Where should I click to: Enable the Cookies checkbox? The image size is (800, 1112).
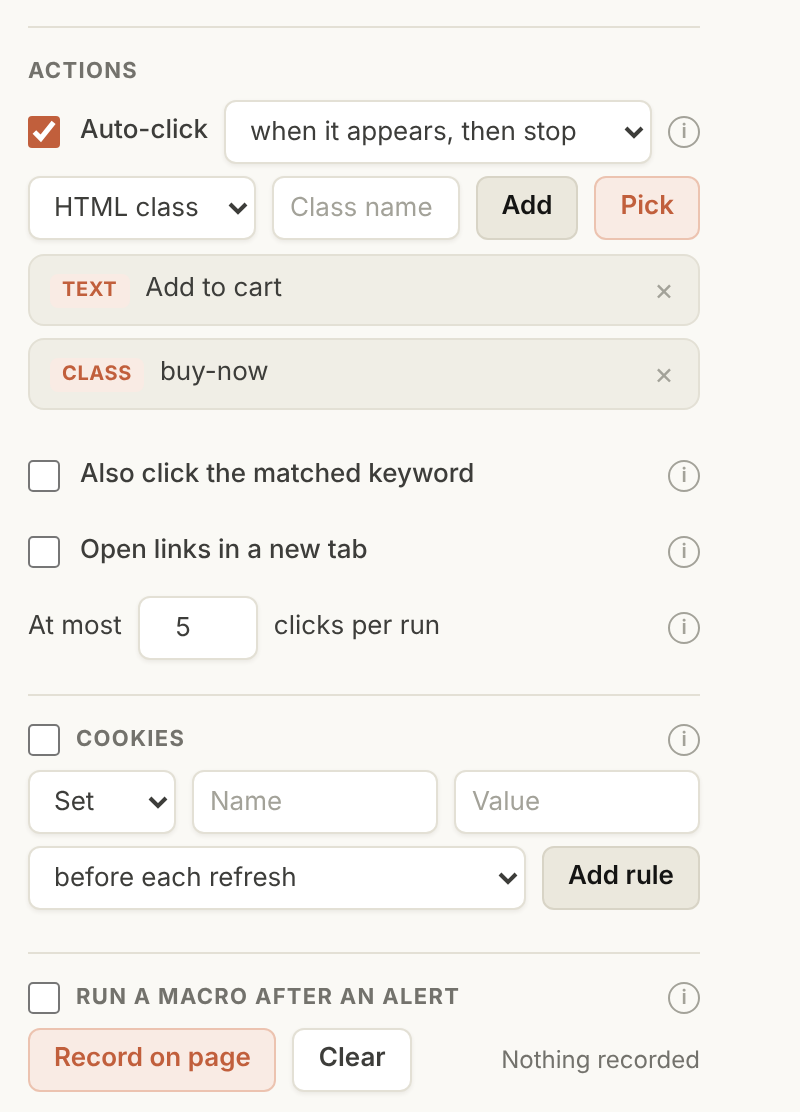click(x=44, y=740)
